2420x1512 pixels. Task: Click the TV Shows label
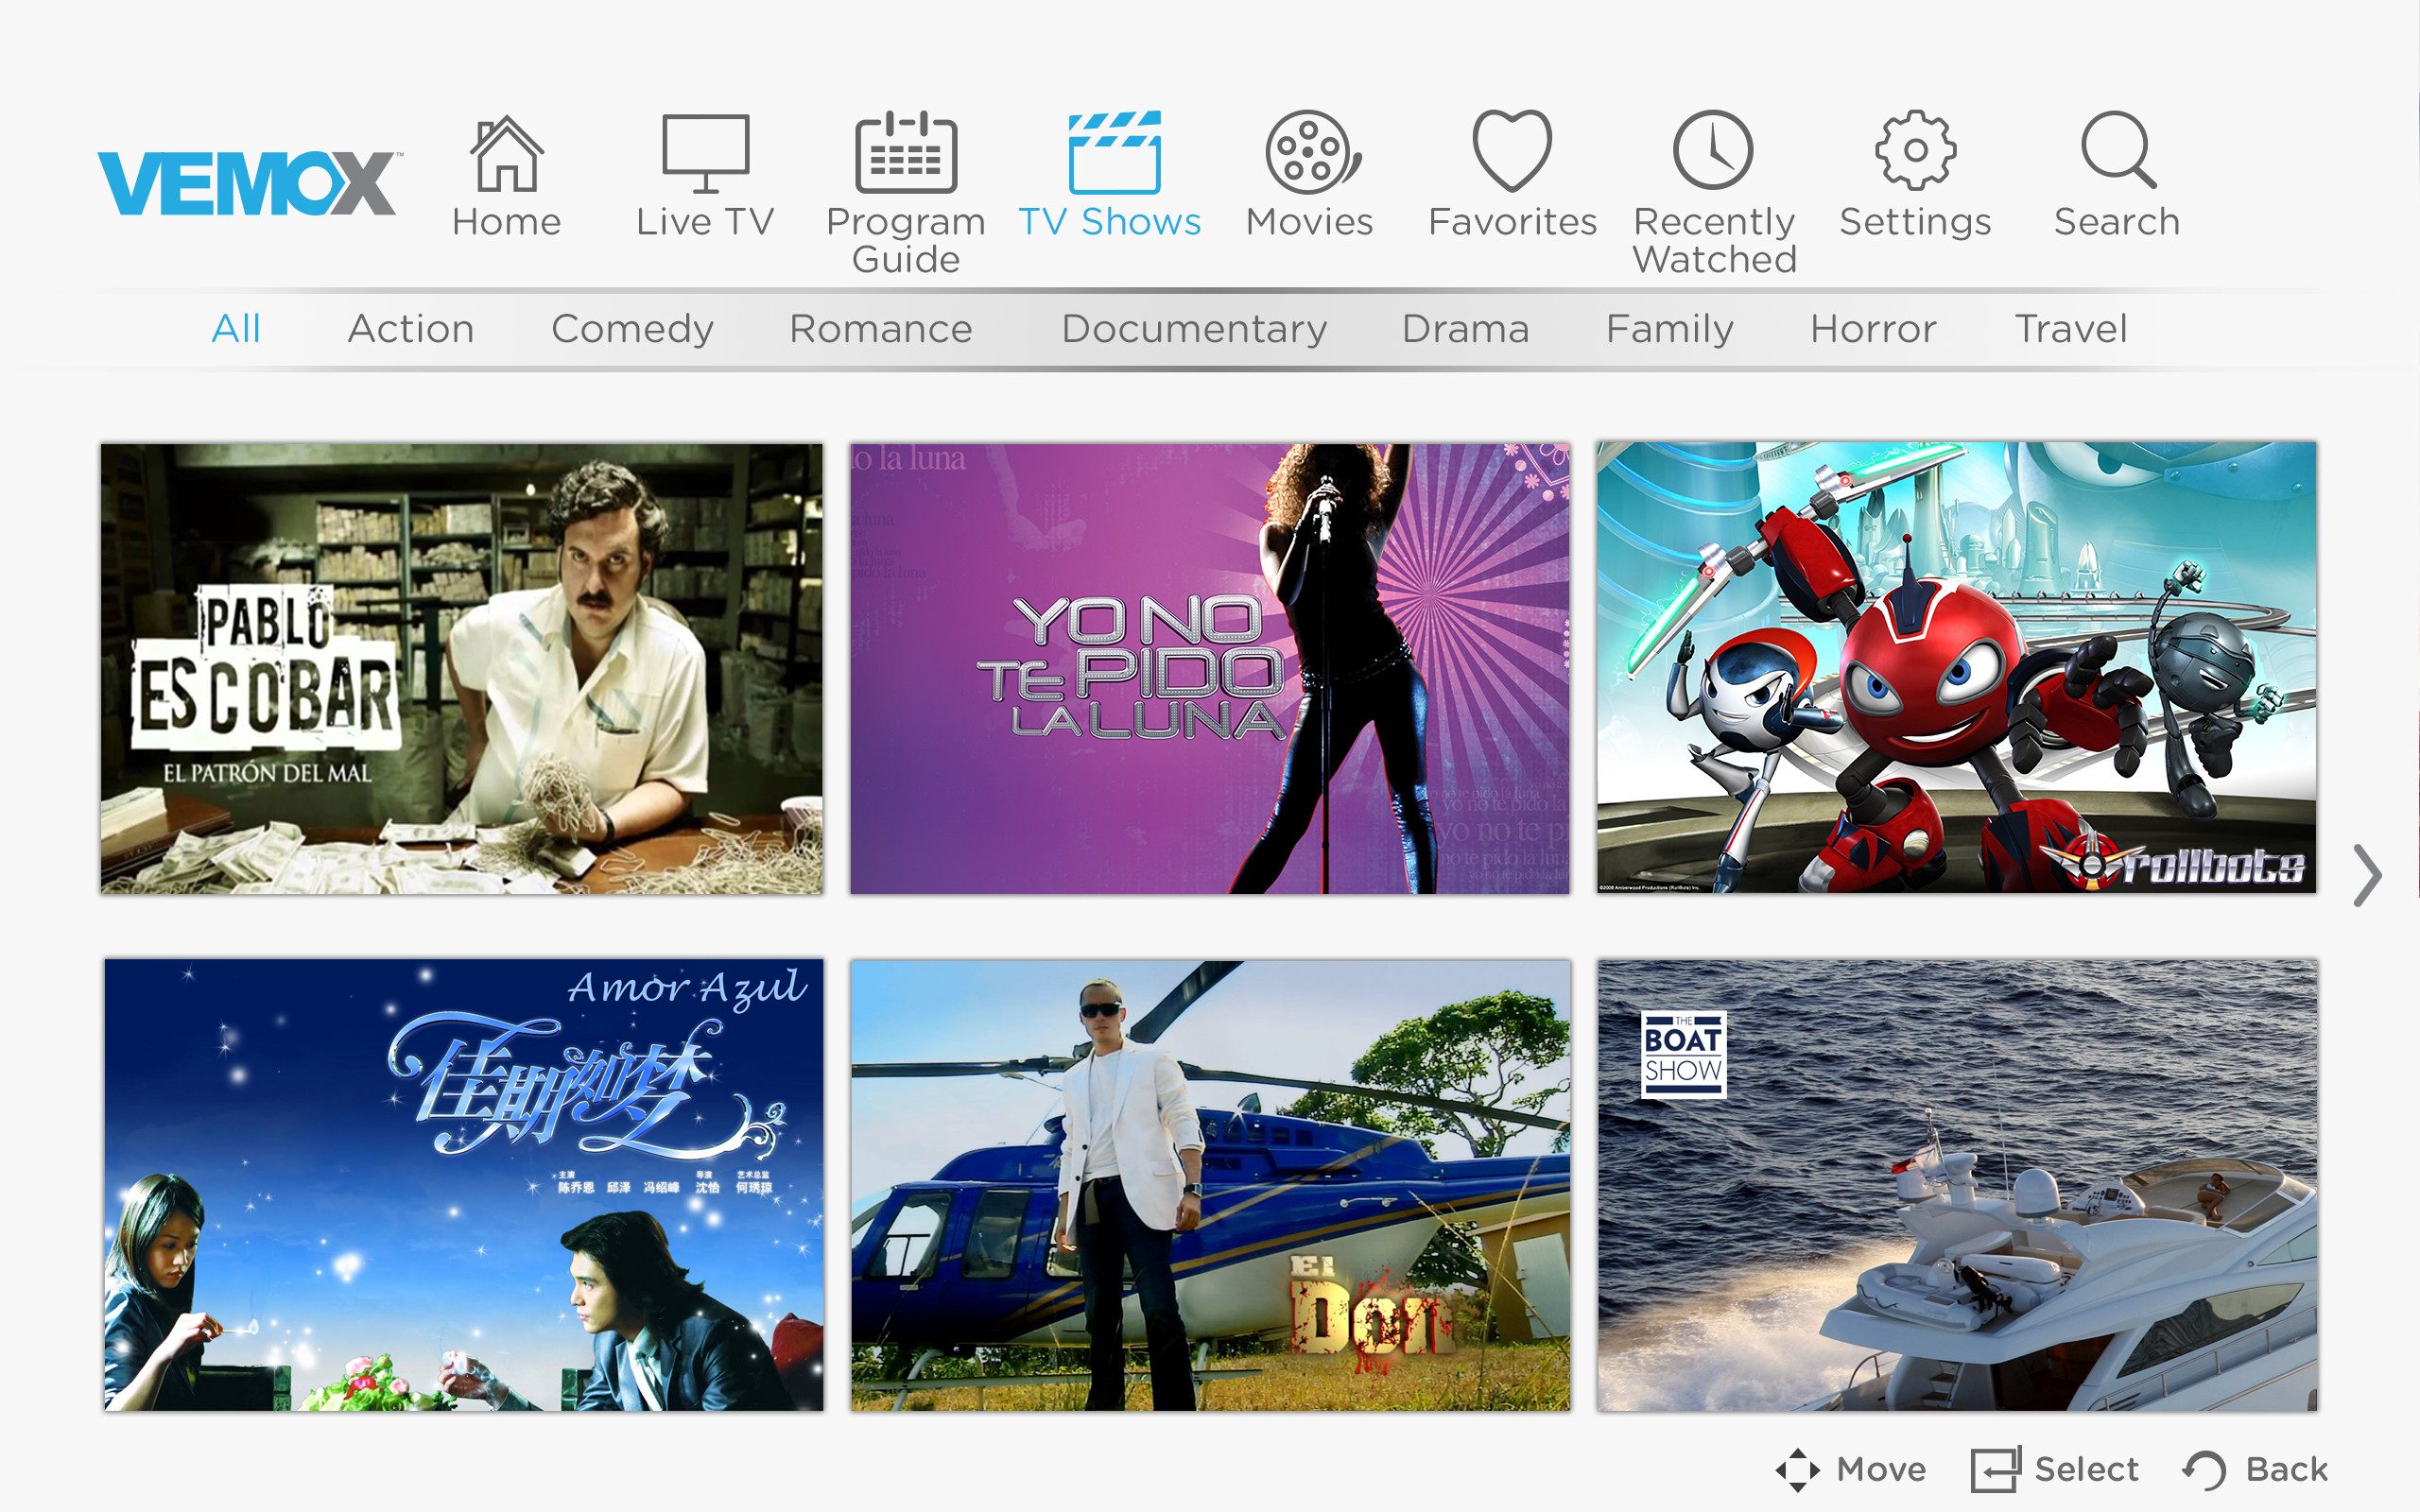pyautogui.click(x=1110, y=222)
